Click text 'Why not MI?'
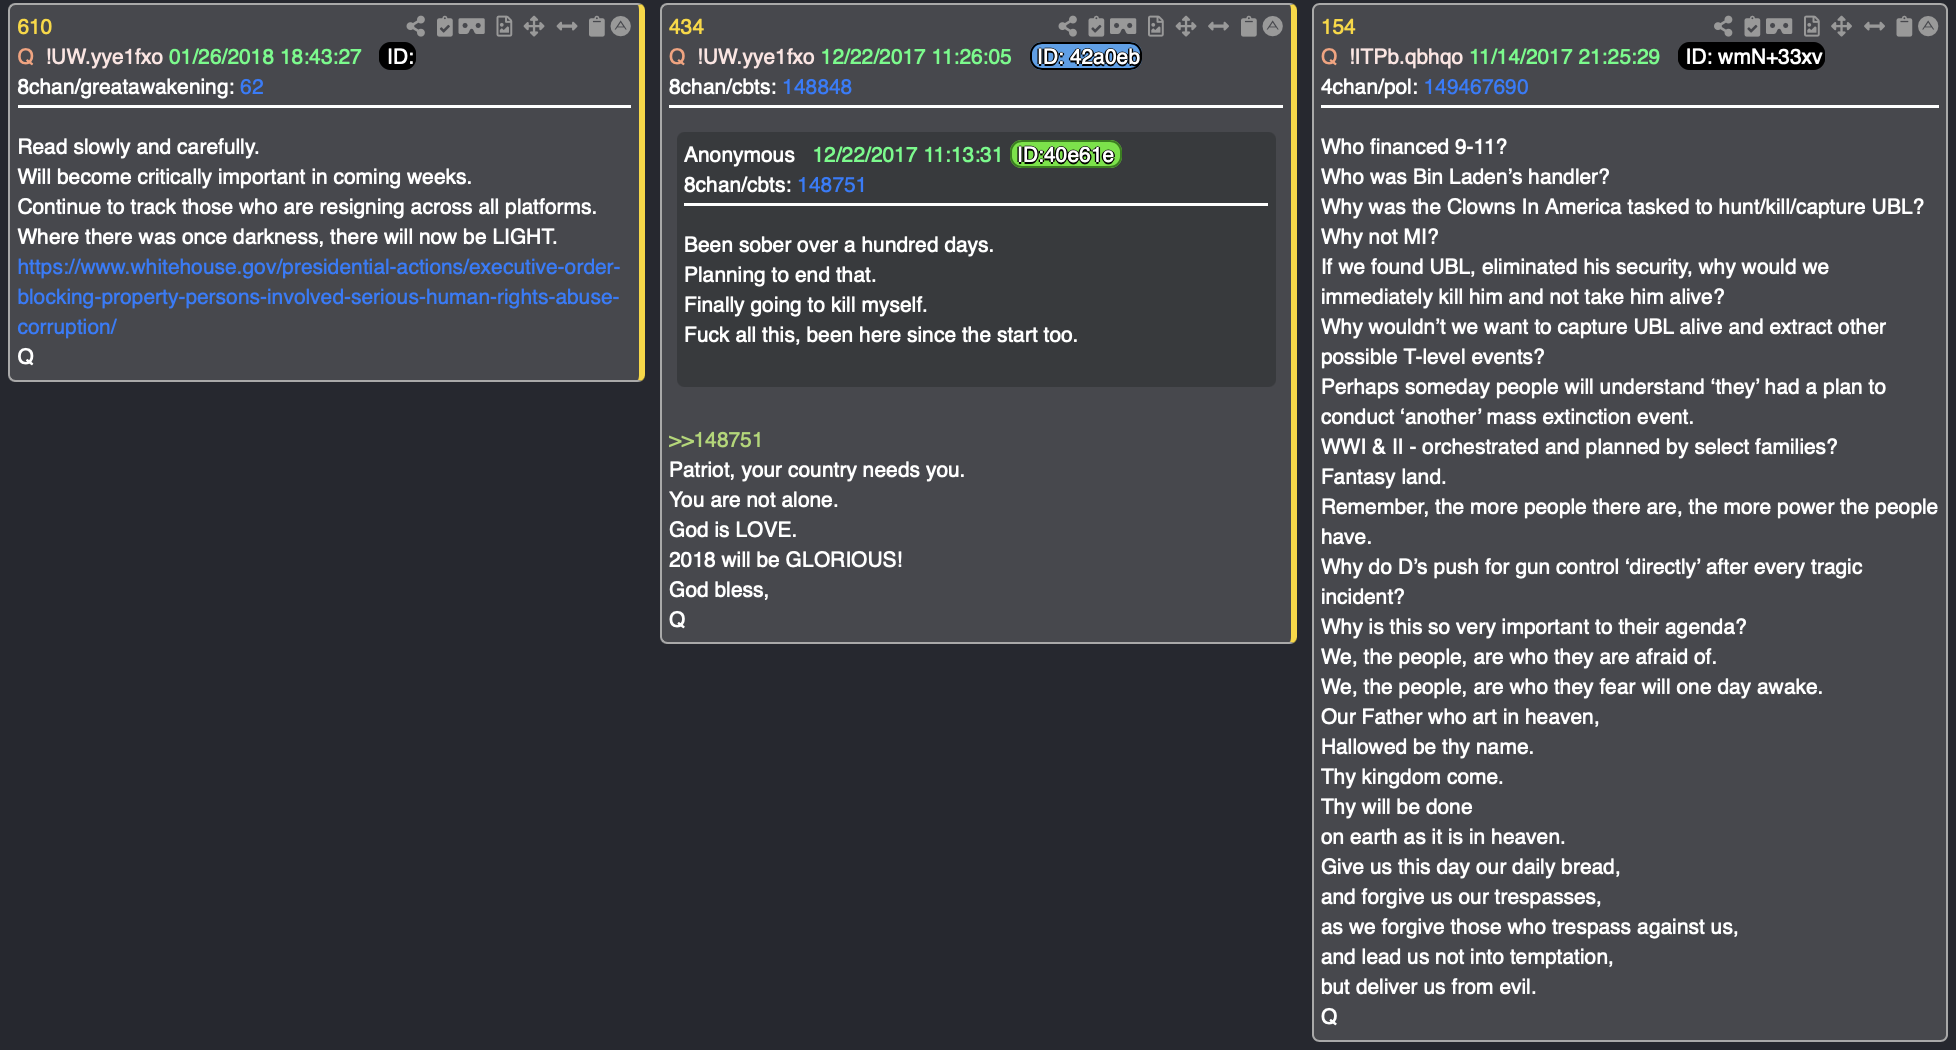 1380,237
